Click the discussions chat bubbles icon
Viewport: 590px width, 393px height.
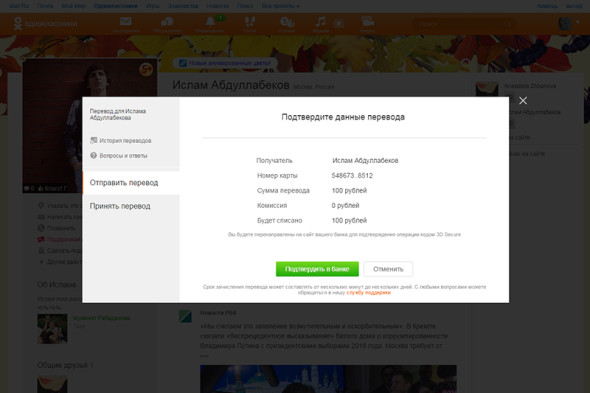[167, 22]
